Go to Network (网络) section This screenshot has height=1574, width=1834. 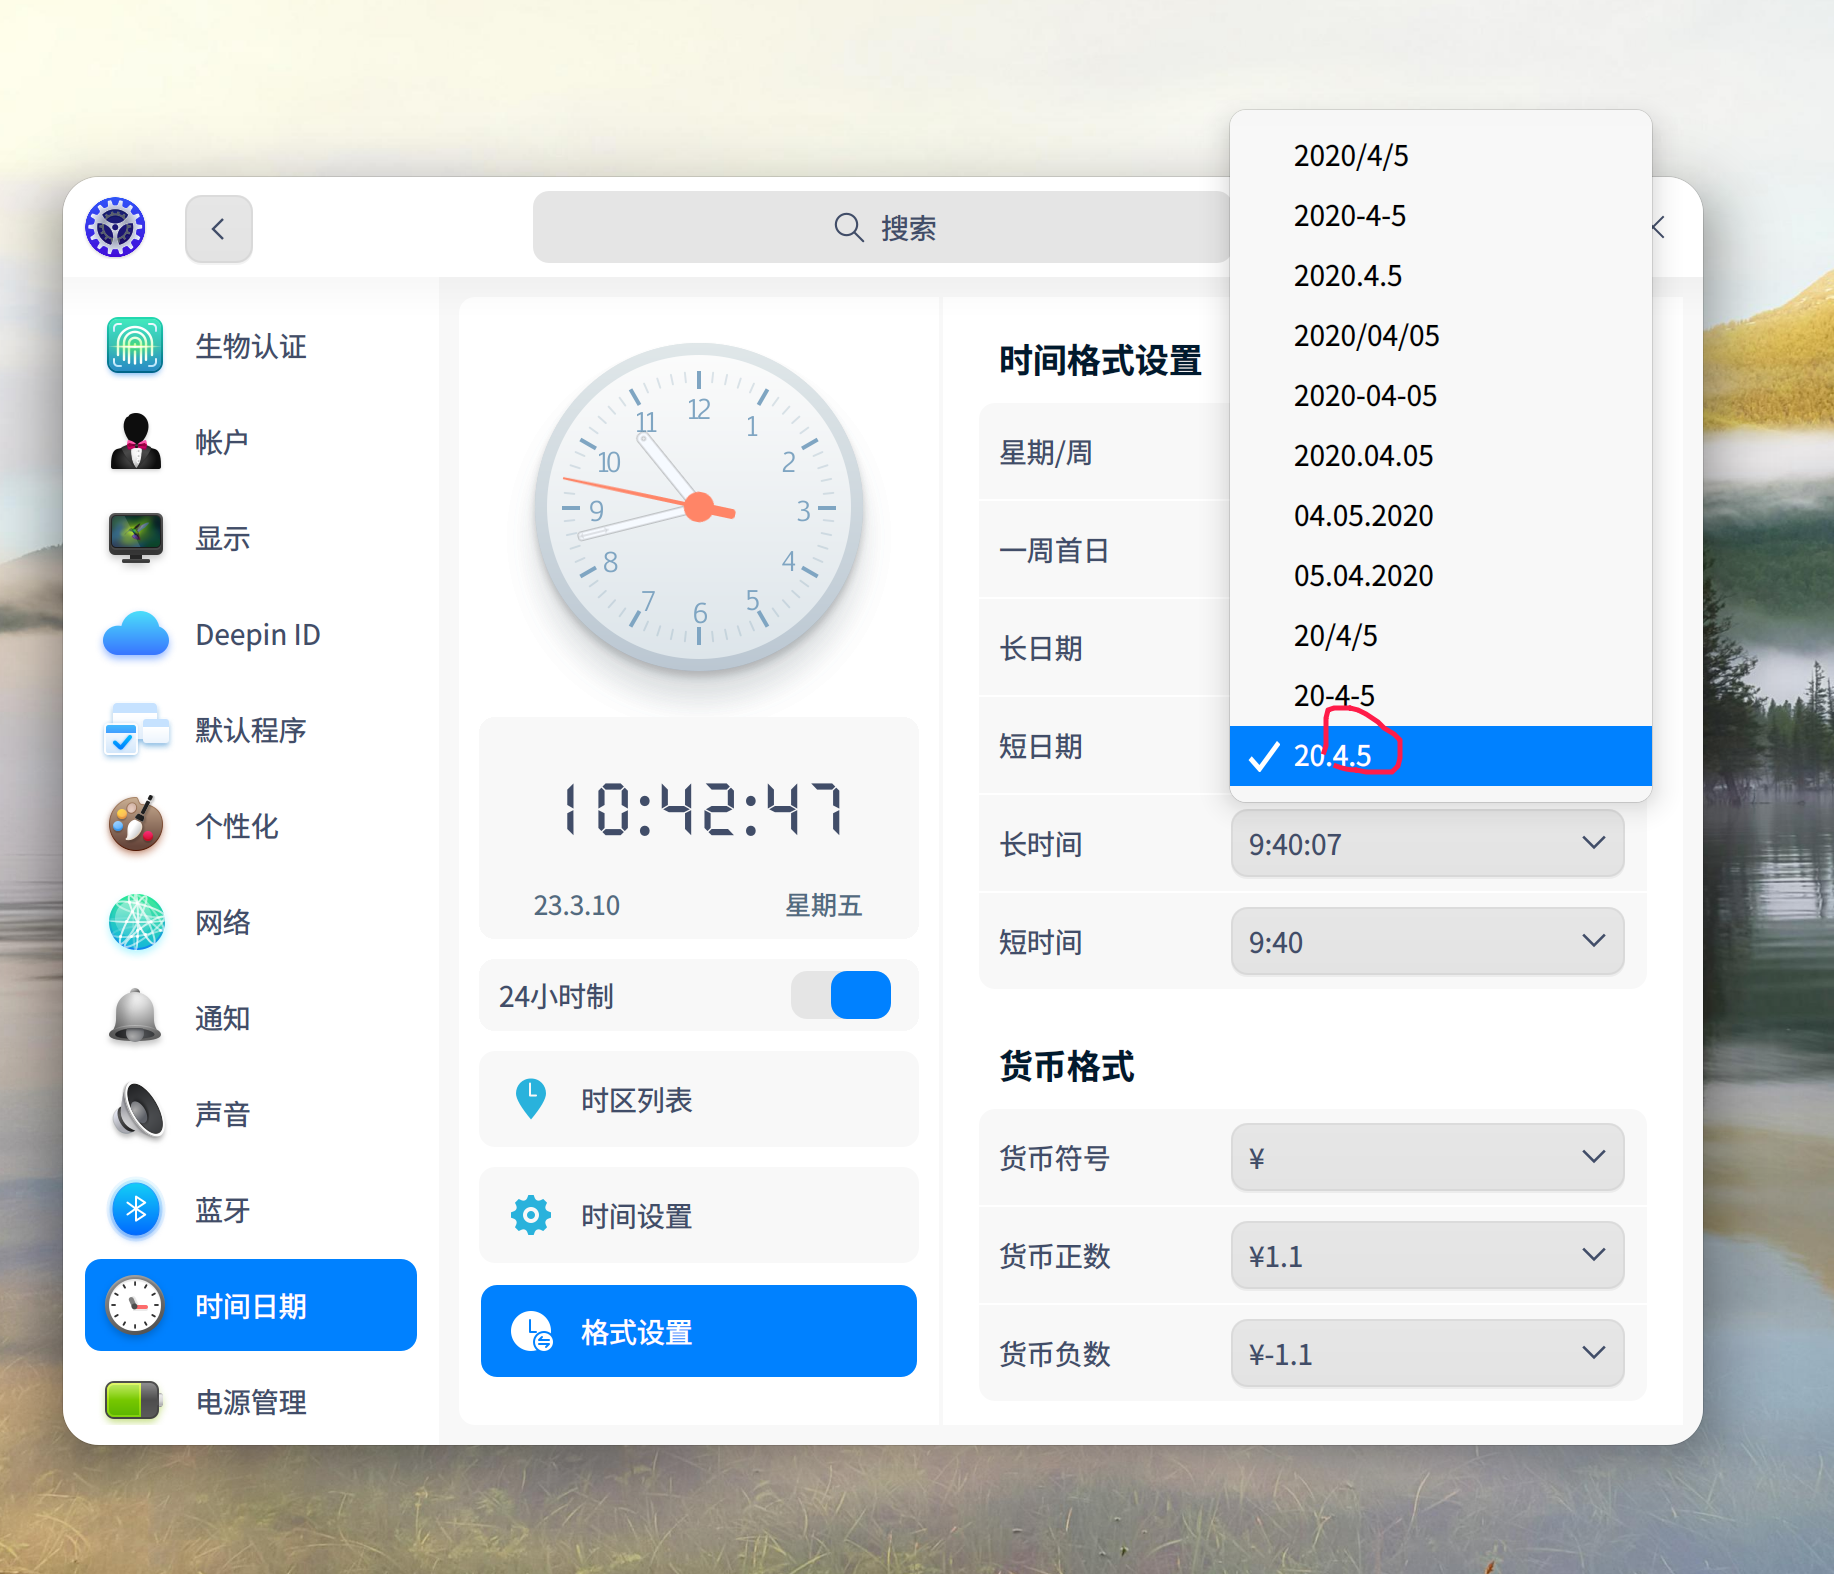[x=251, y=921]
